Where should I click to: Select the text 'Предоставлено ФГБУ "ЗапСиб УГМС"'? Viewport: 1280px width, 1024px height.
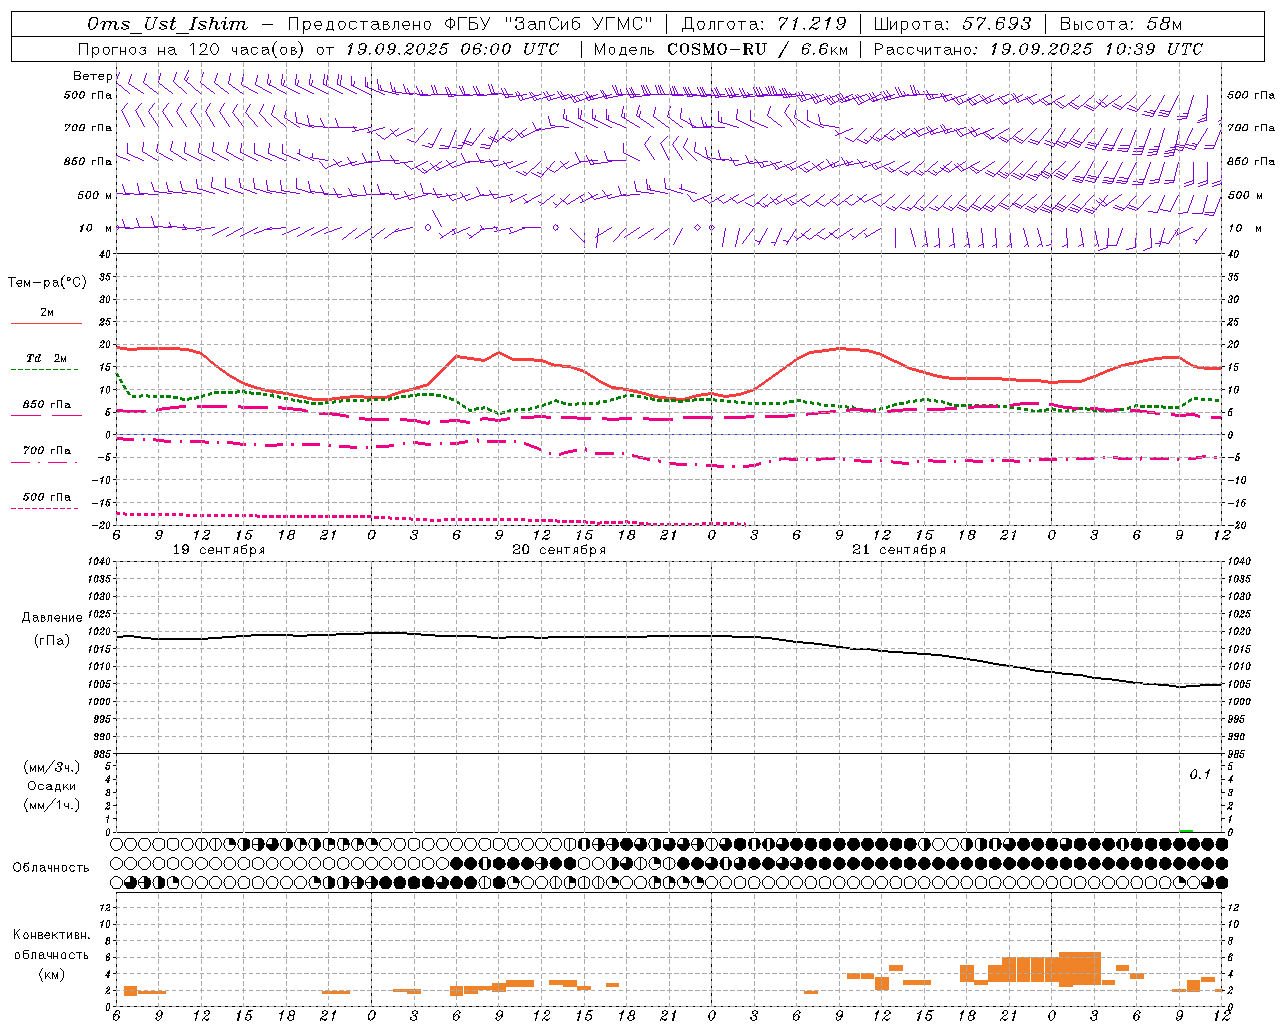pyautogui.click(x=470, y=24)
